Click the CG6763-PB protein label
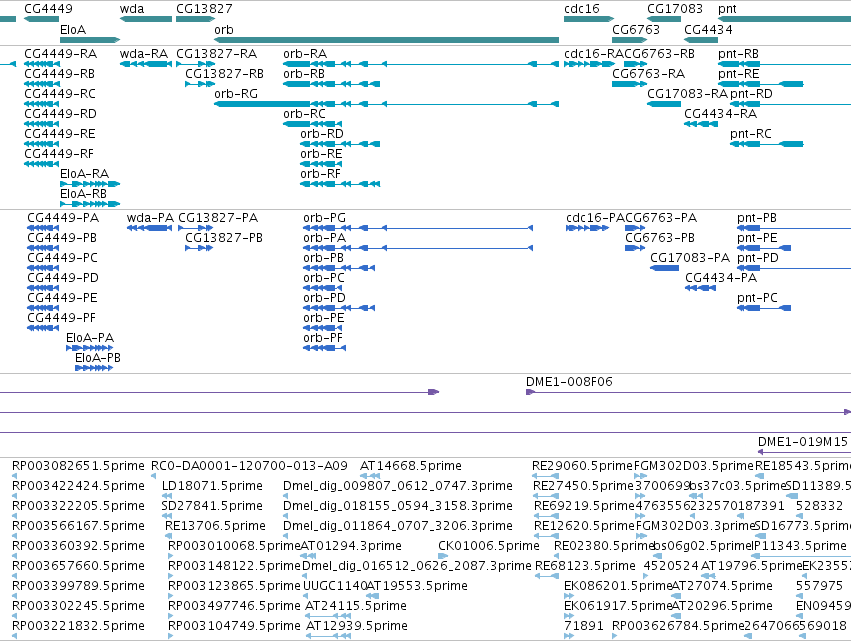Viewport: 851px width, 641px height. (x=660, y=238)
